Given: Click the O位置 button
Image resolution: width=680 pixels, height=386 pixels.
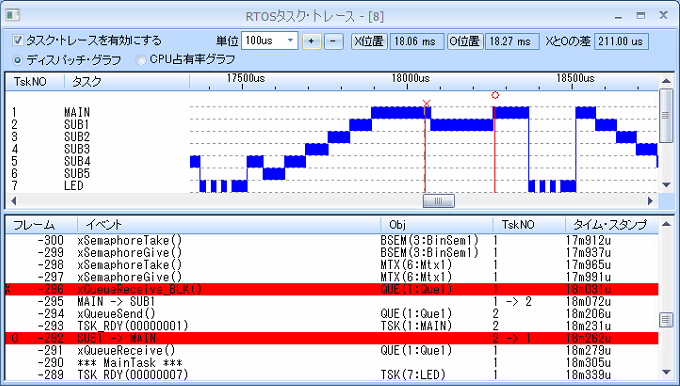Looking at the screenshot, I should coord(465,42).
